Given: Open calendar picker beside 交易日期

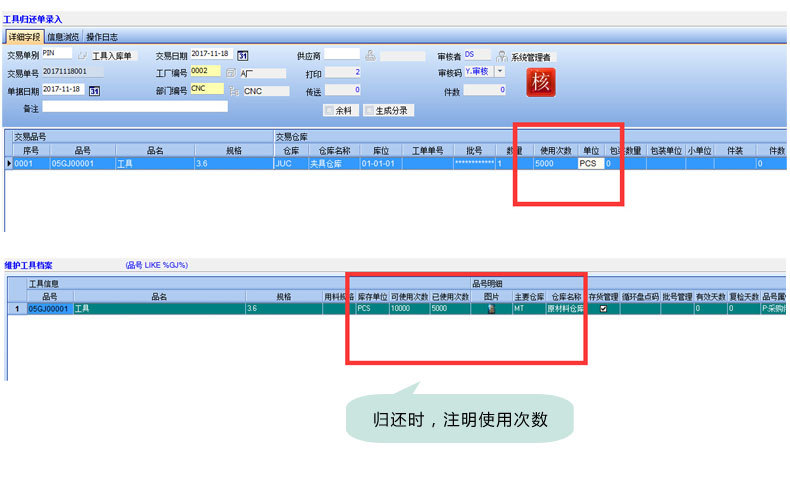Looking at the screenshot, I should [x=242, y=55].
